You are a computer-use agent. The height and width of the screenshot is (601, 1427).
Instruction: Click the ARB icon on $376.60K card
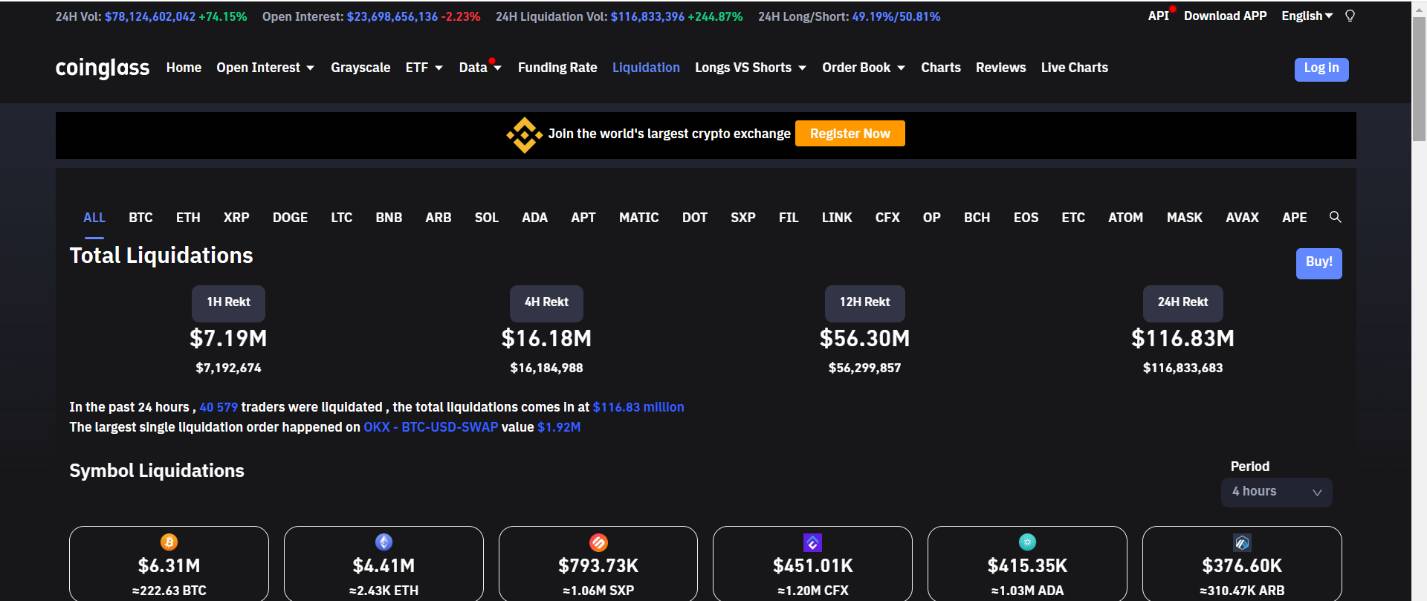coord(1242,542)
